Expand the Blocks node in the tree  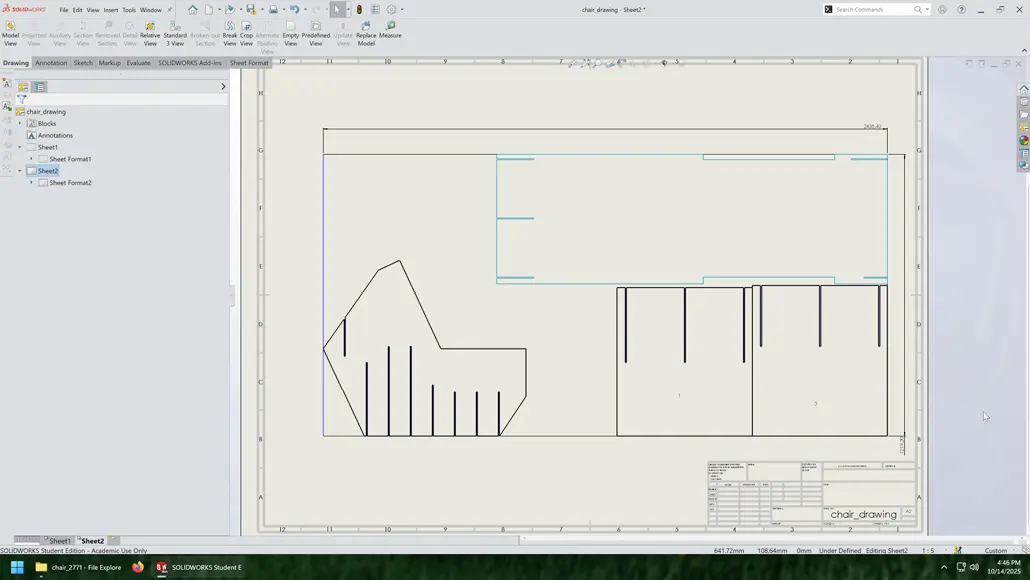coord(19,123)
